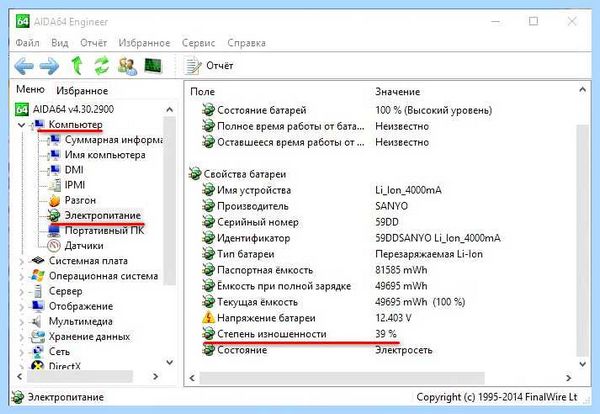Click the Мультимедиа speaker icon
Screen dimensions: 600x414
coord(37,321)
